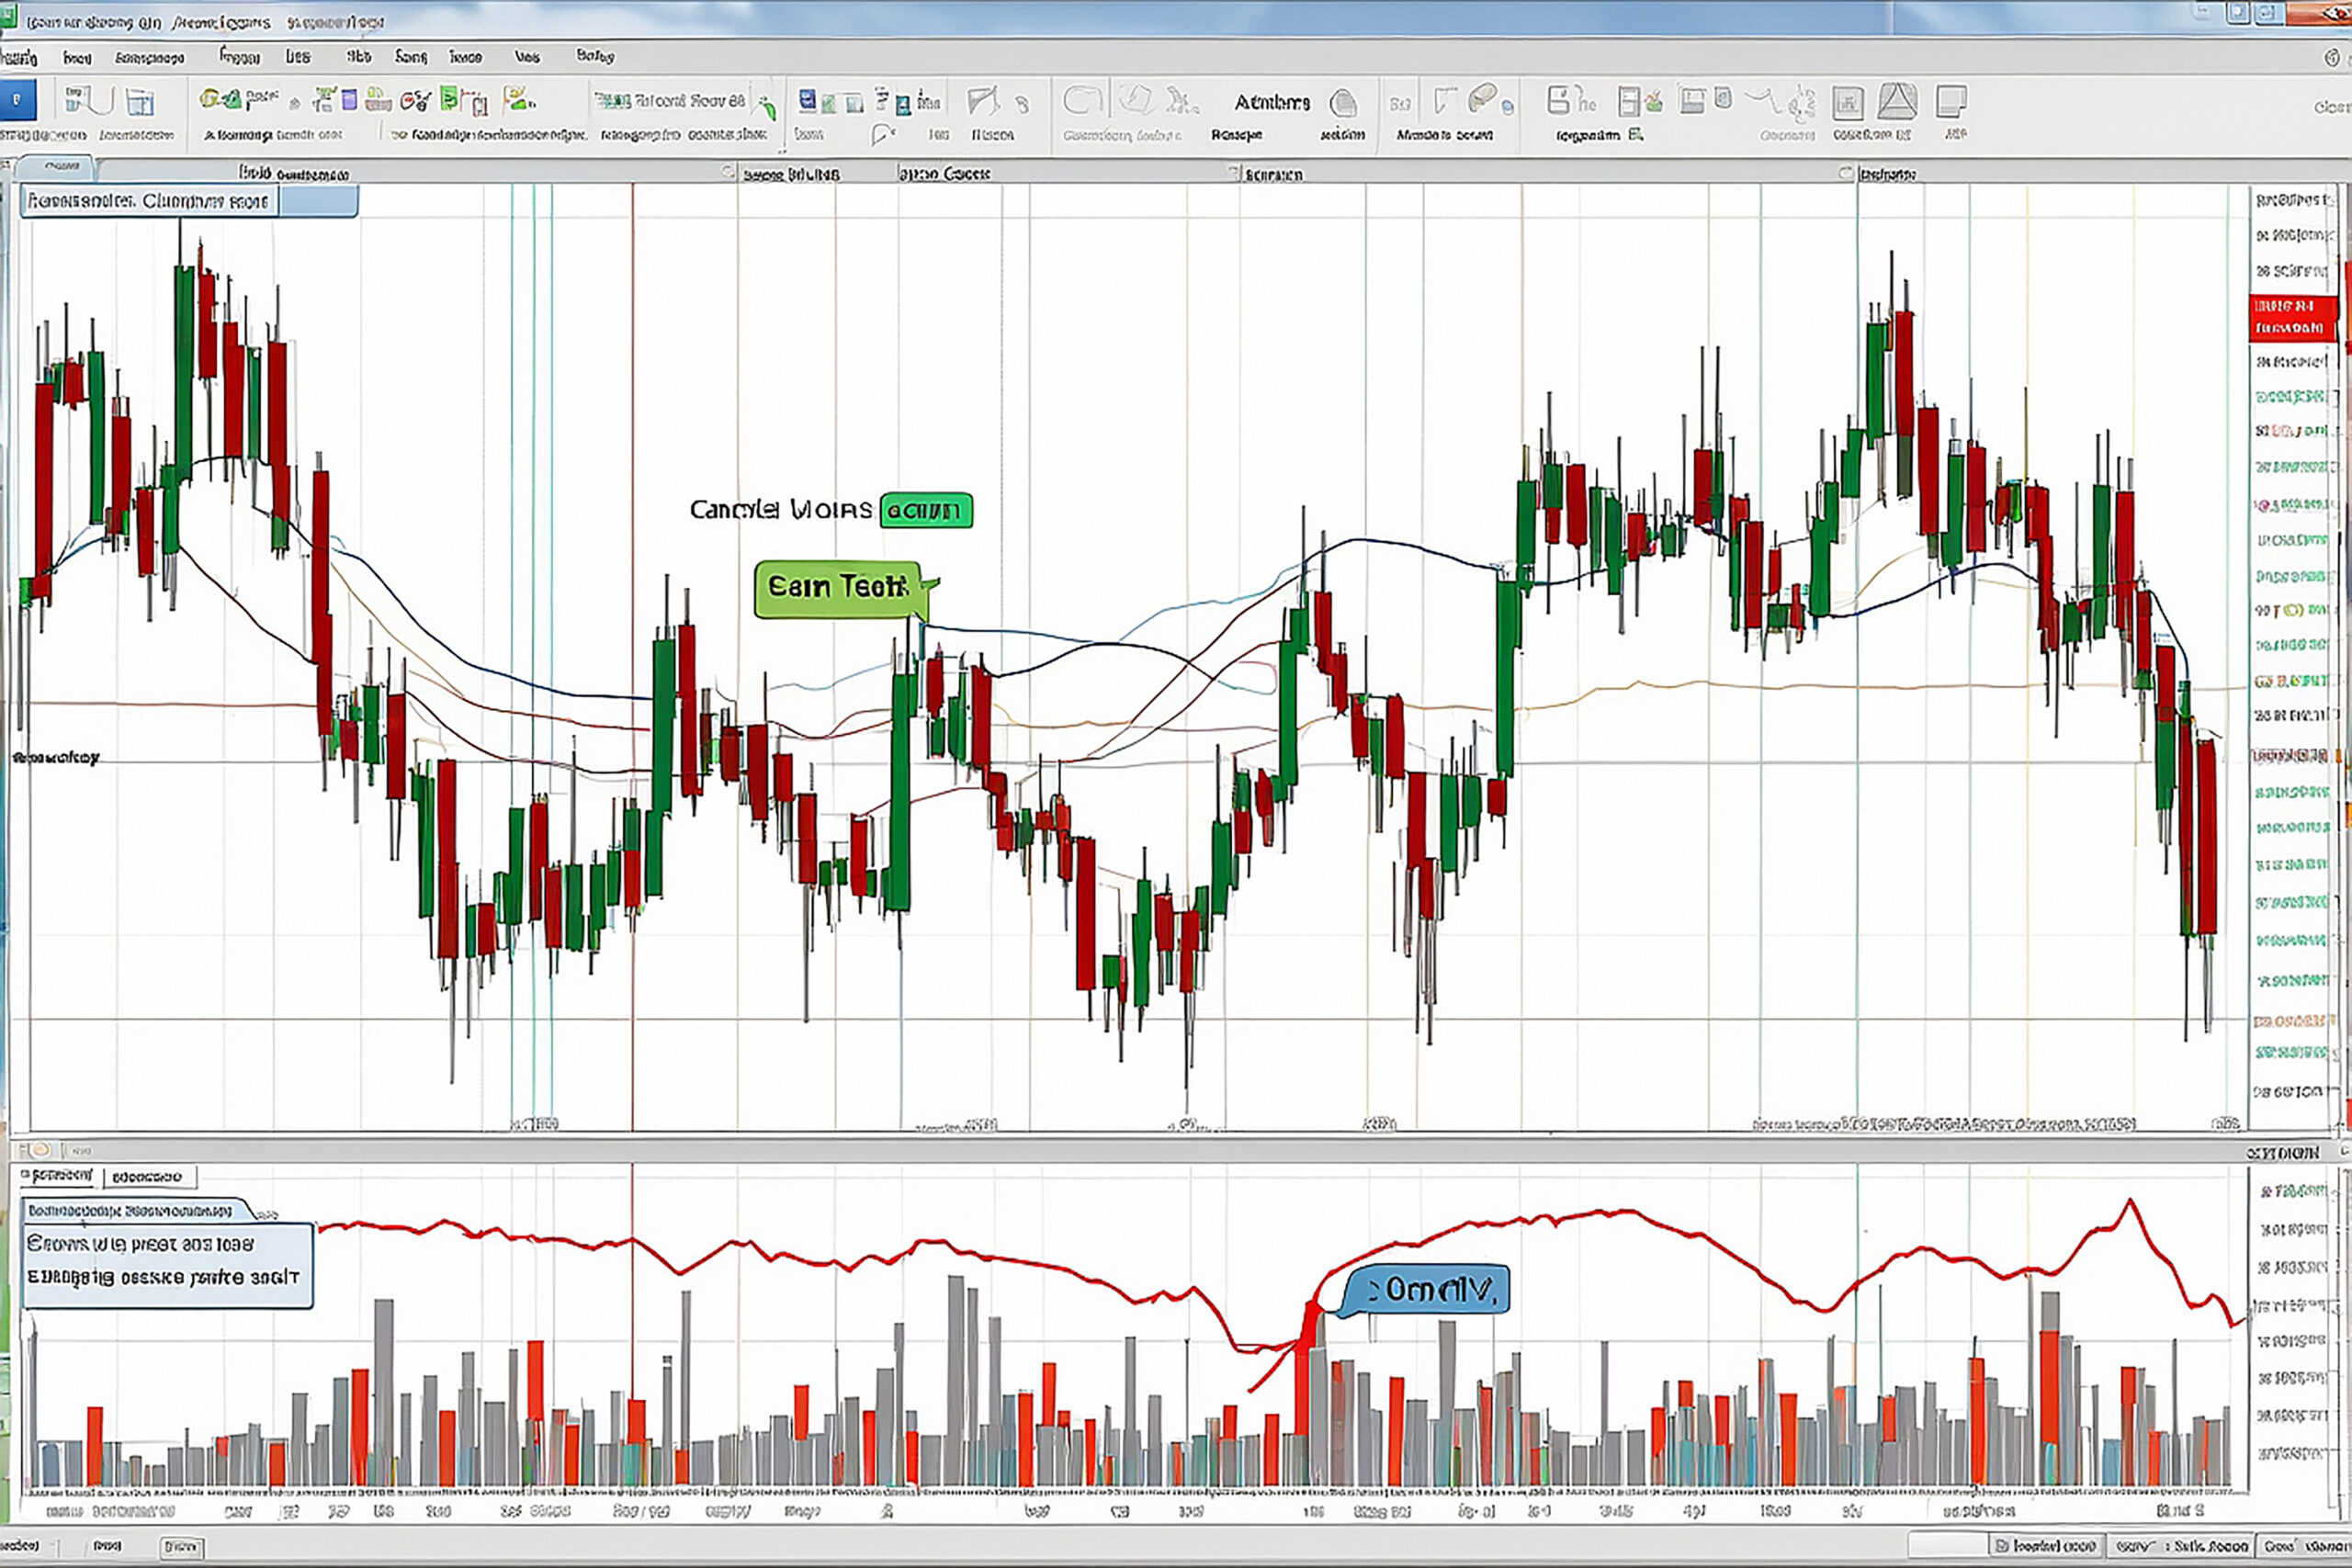This screenshot has width=2352, height=1568.
Task: Click the squiggly line chart icon
Action: point(1766,99)
